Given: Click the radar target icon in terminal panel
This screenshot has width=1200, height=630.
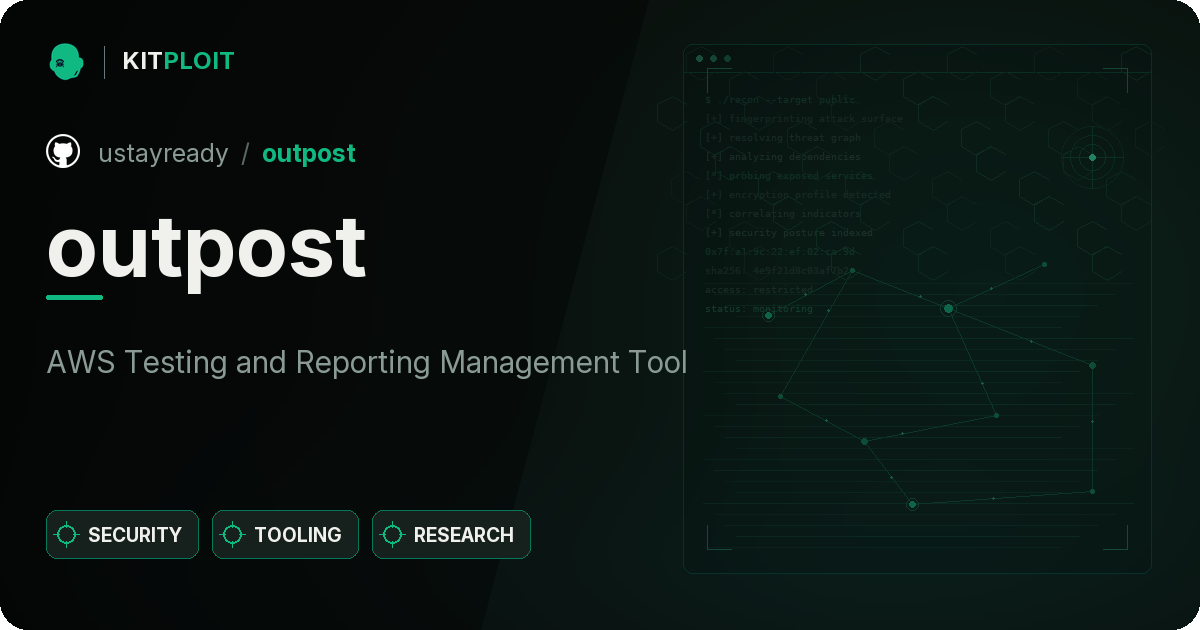Looking at the screenshot, I should coord(1092,157).
